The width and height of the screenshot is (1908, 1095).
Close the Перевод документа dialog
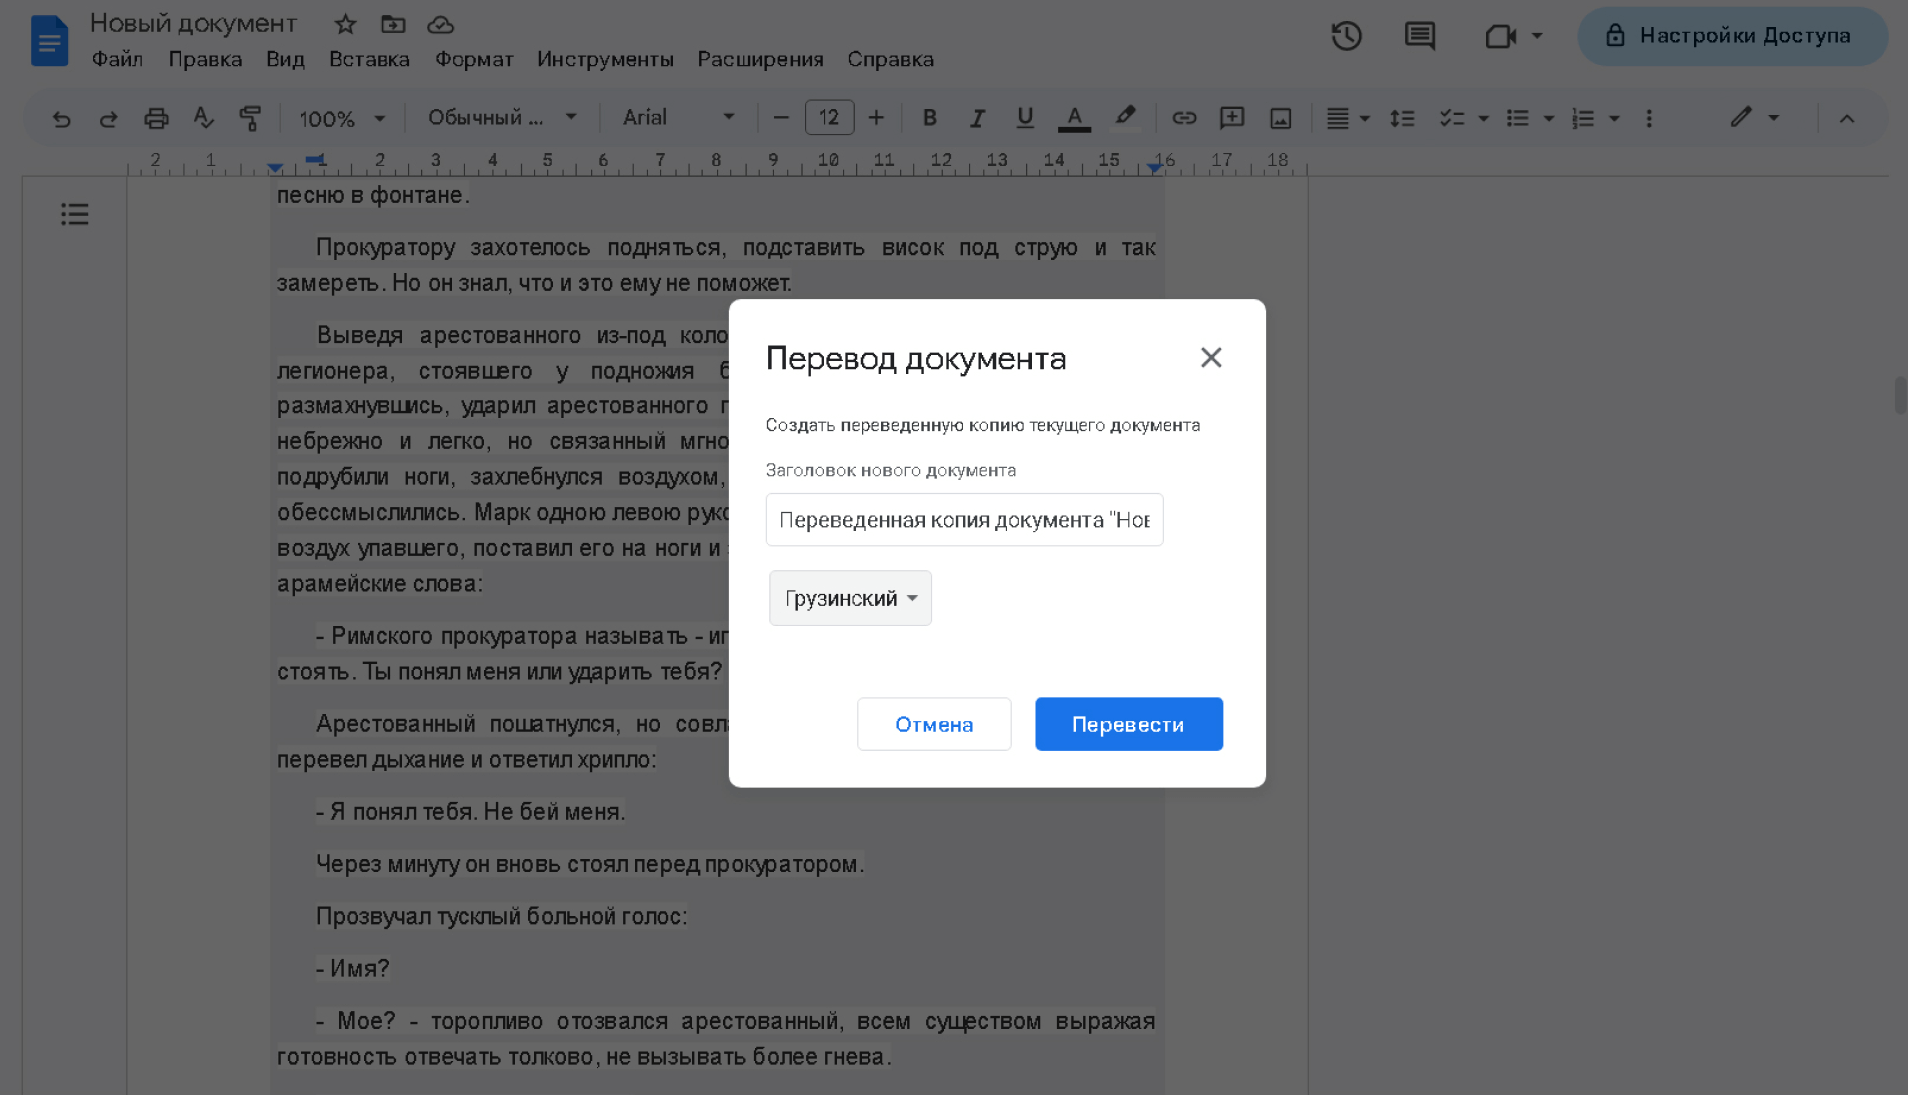click(1210, 358)
